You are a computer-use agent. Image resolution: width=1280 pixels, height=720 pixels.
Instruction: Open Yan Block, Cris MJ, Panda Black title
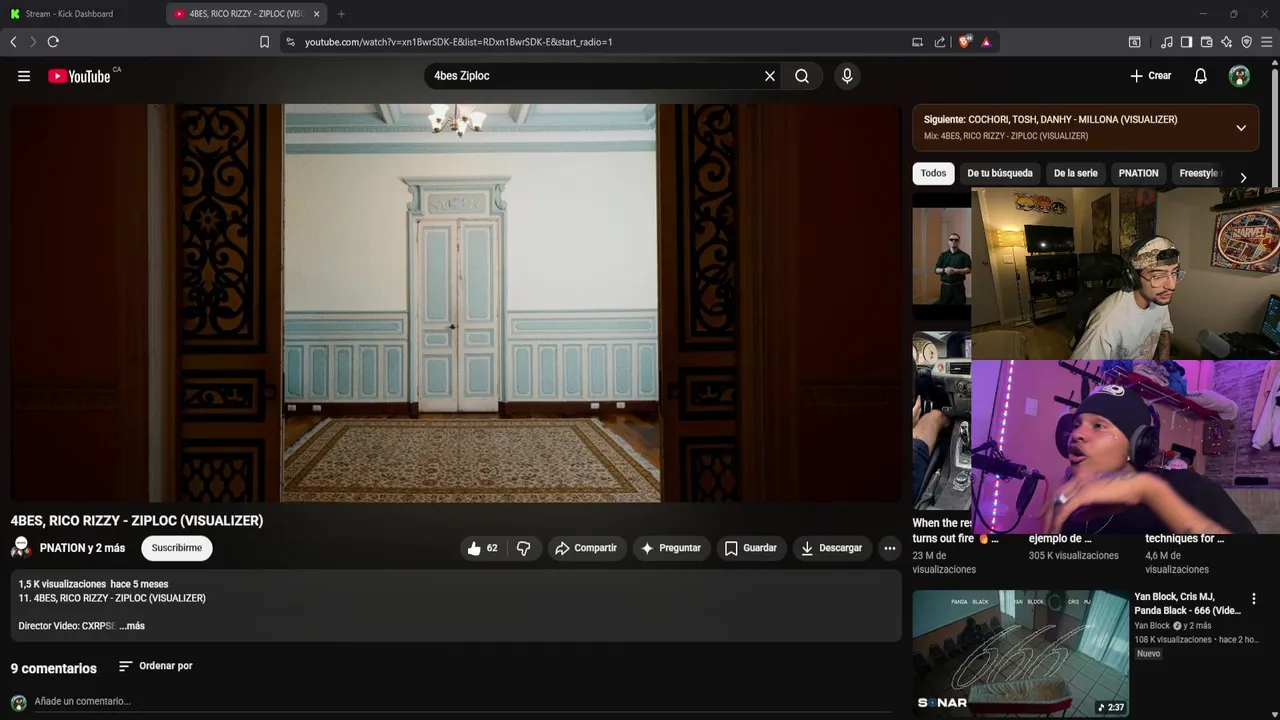(x=1187, y=604)
